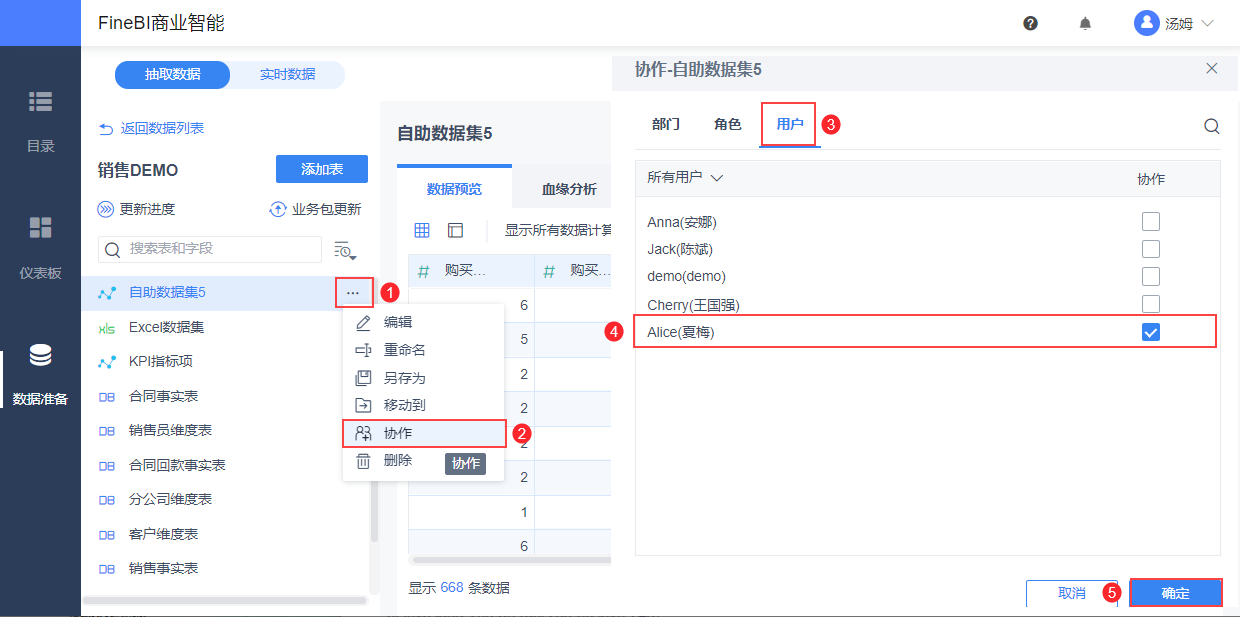Click the 确定 confirm button
1240x617 pixels.
(1175, 593)
